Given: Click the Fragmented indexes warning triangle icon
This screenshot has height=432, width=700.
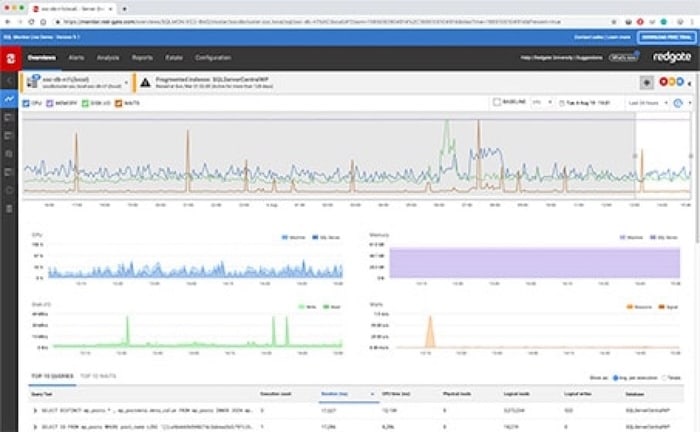Looking at the screenshot, I should [145, 83].
